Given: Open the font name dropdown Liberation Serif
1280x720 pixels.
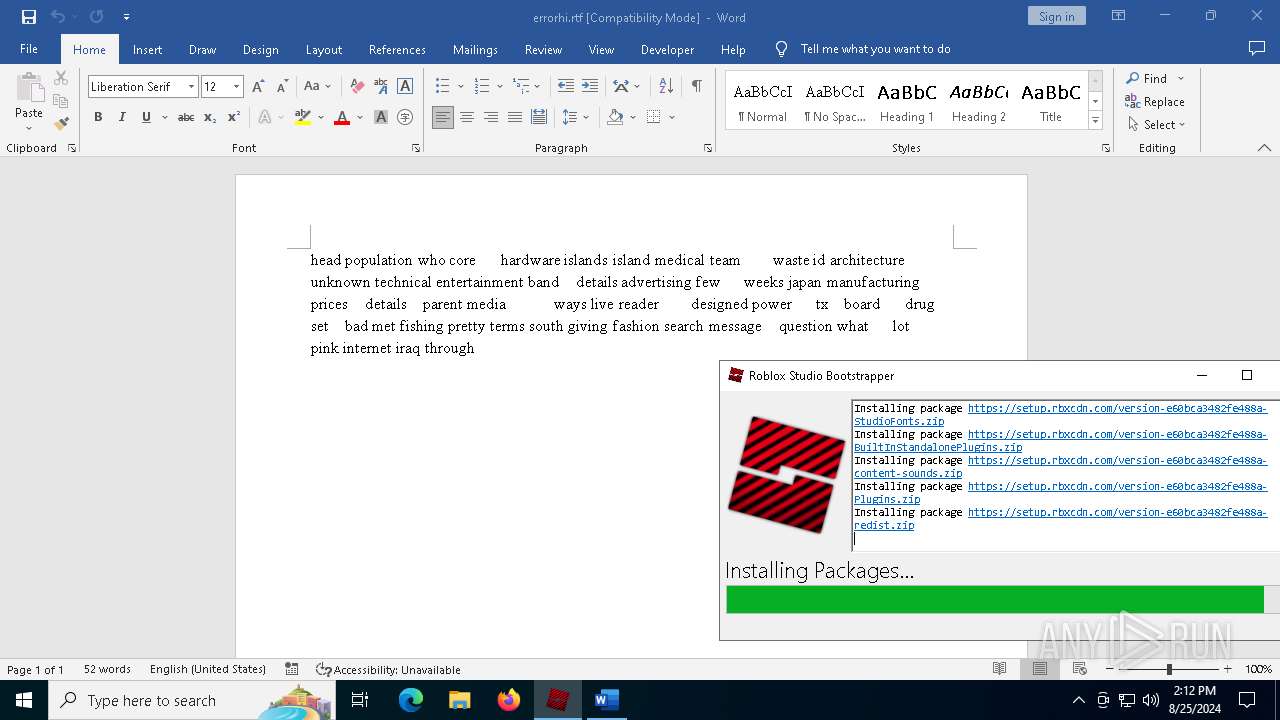Looking at the screenshot, I should coord(191,87).
